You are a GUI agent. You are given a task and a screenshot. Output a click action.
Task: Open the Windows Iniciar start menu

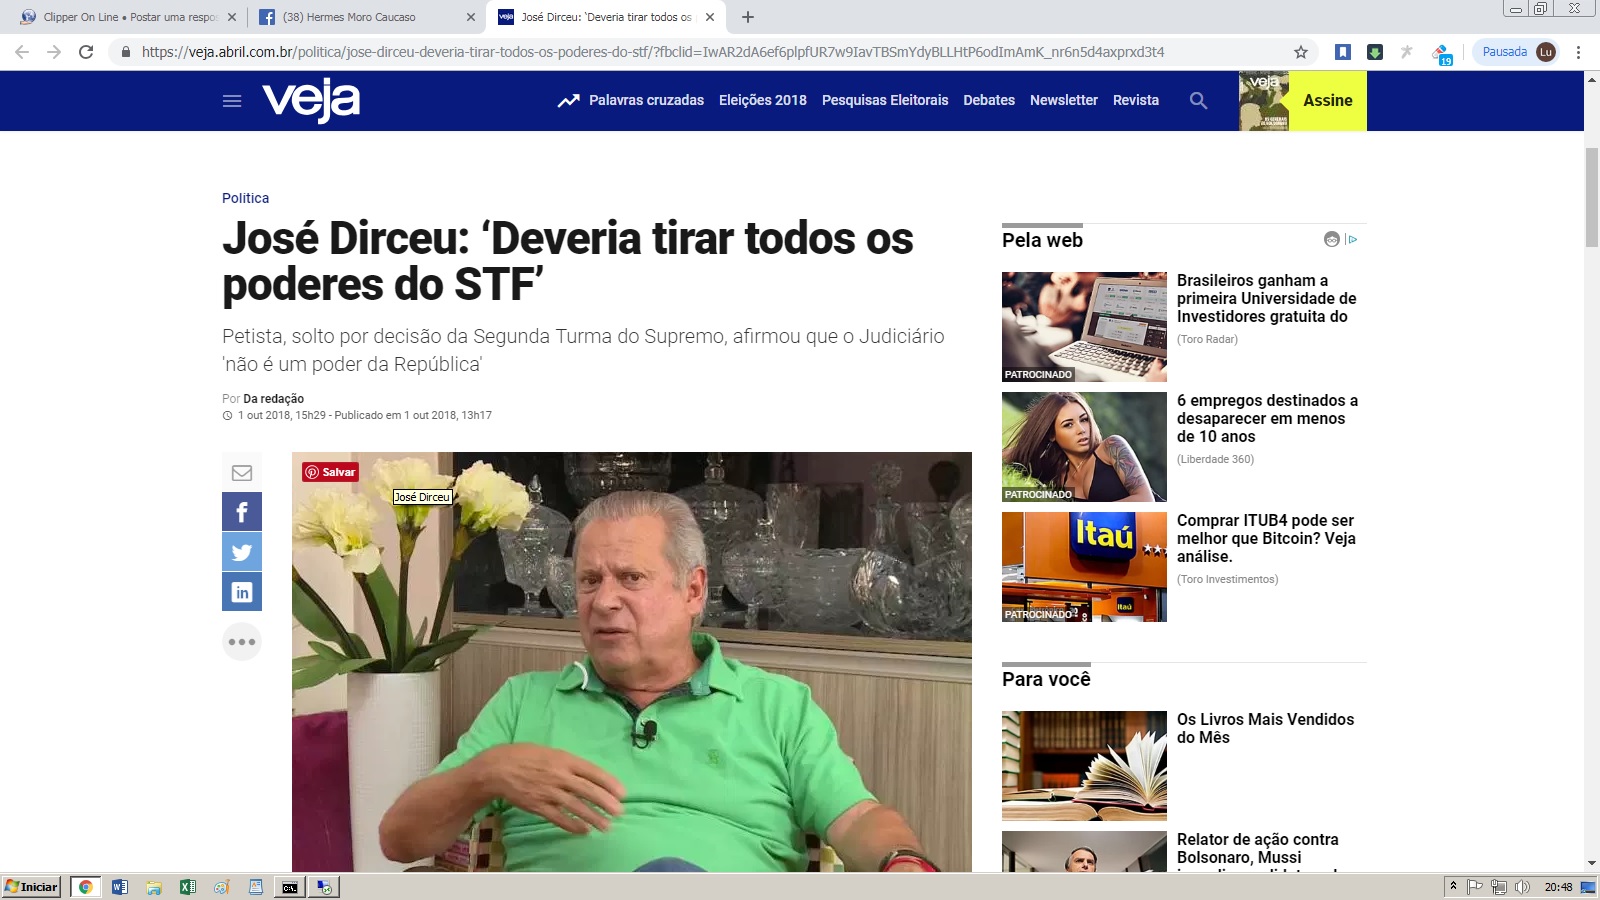click(x=32, y=887)
